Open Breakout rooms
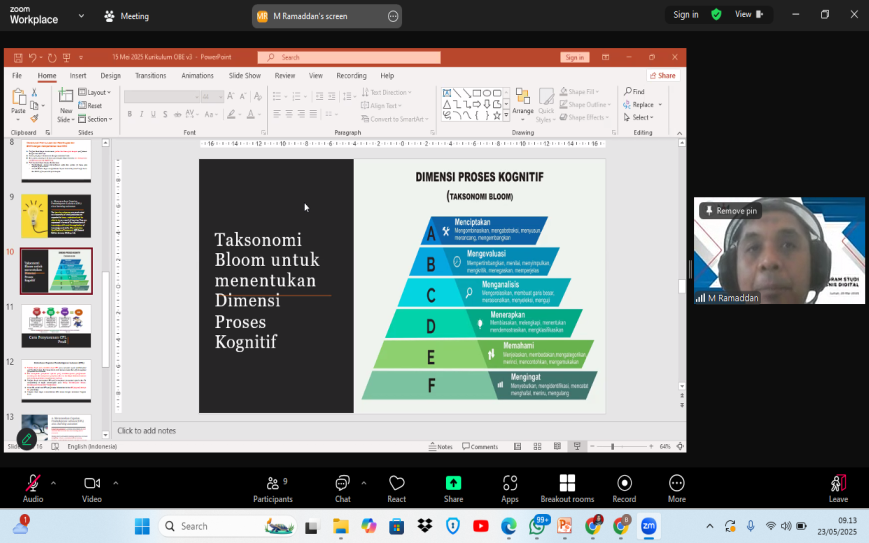869x543 pixels. click(x=567, y=484)
